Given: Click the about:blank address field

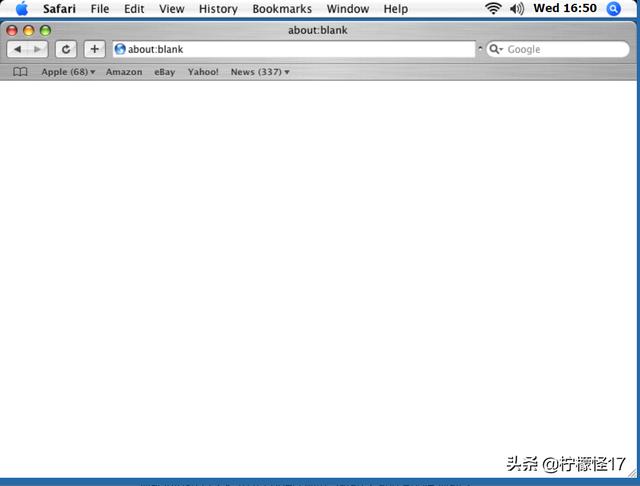Looking at the screenshot, I should 300,49.
